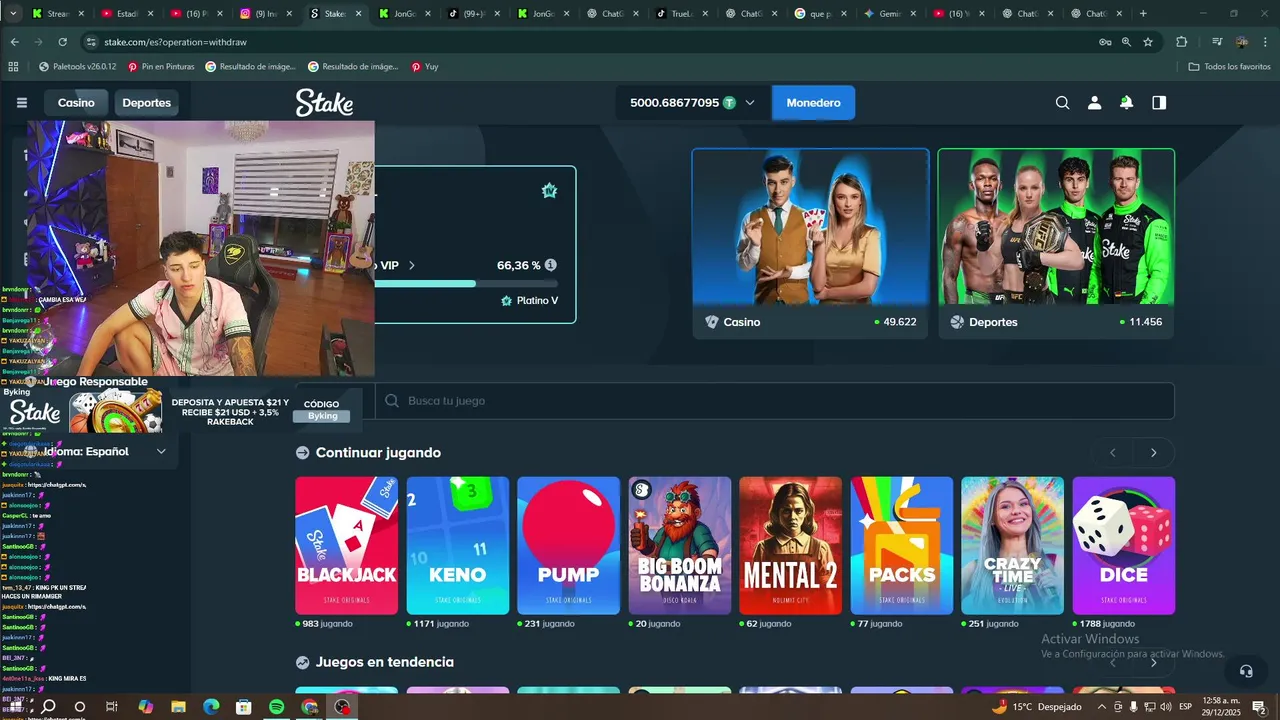Open the VIP progress chevron
The image size is (1280, 720).
click(x=411, y=265)
